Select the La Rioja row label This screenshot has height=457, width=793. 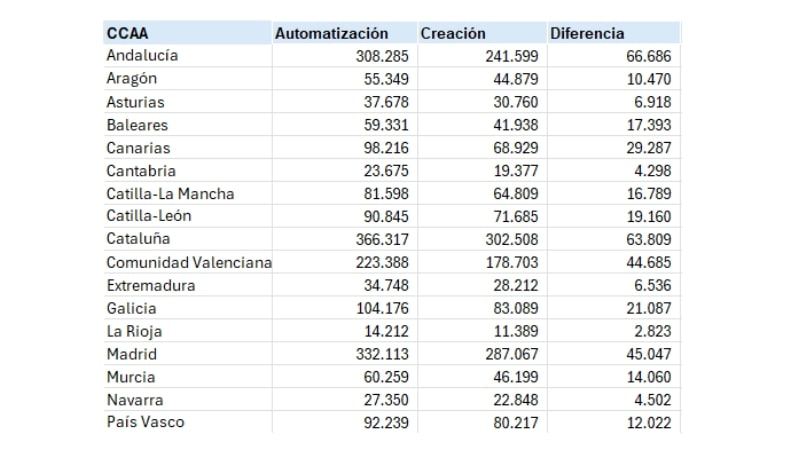[x=134, y=331]
